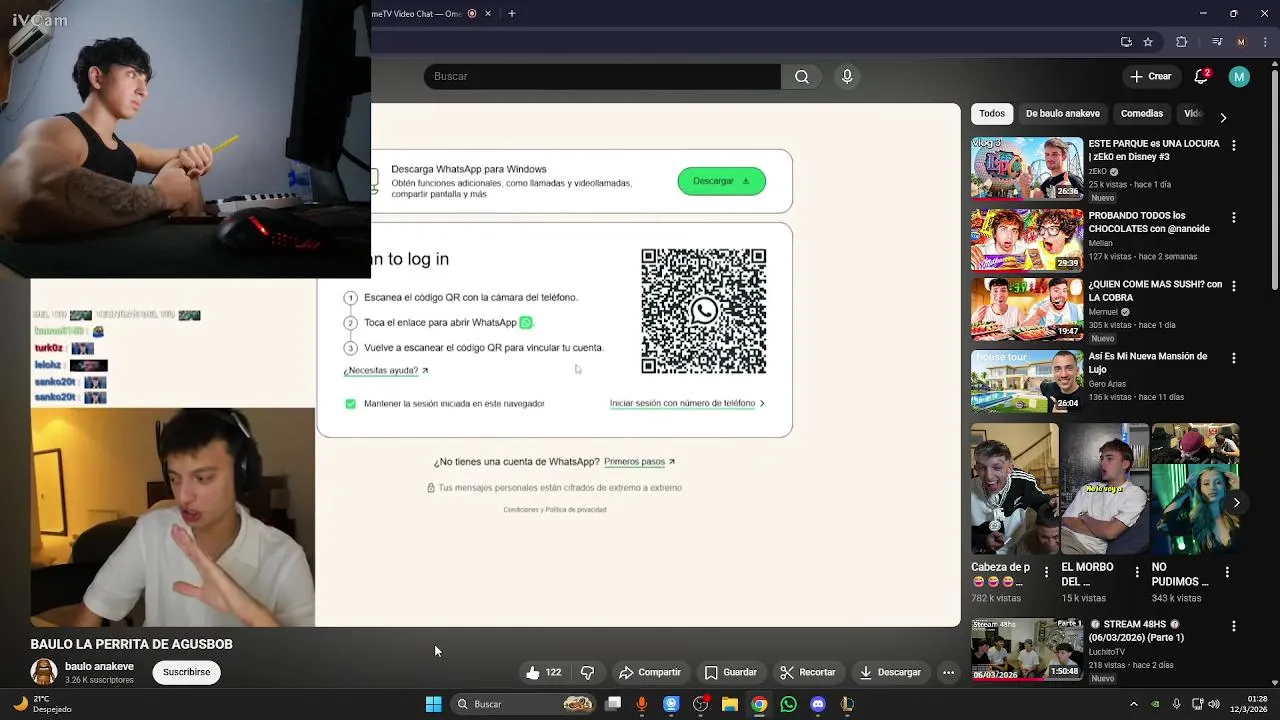Click 'Condiciones y Política de privacidad' text

click(x=554, y=510)
